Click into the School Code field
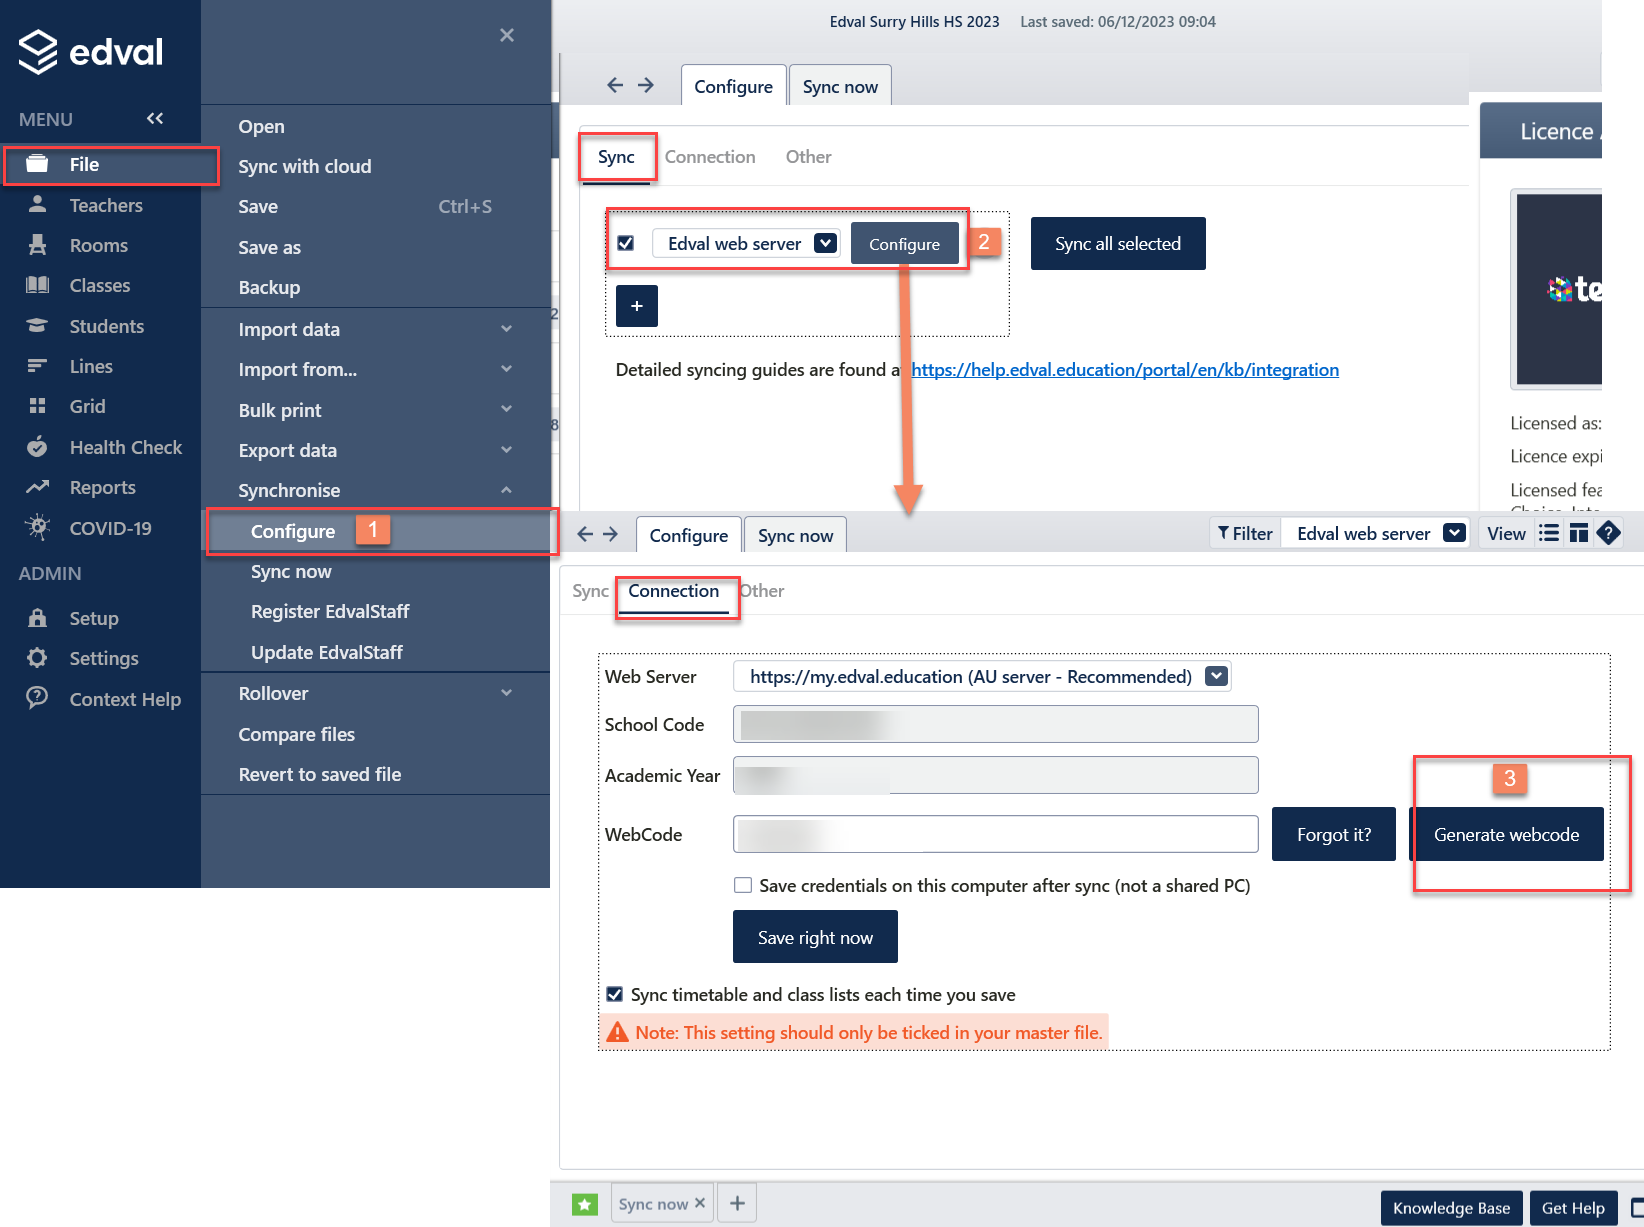Viewport: 1644px width, 1227px height. (996, 724)
